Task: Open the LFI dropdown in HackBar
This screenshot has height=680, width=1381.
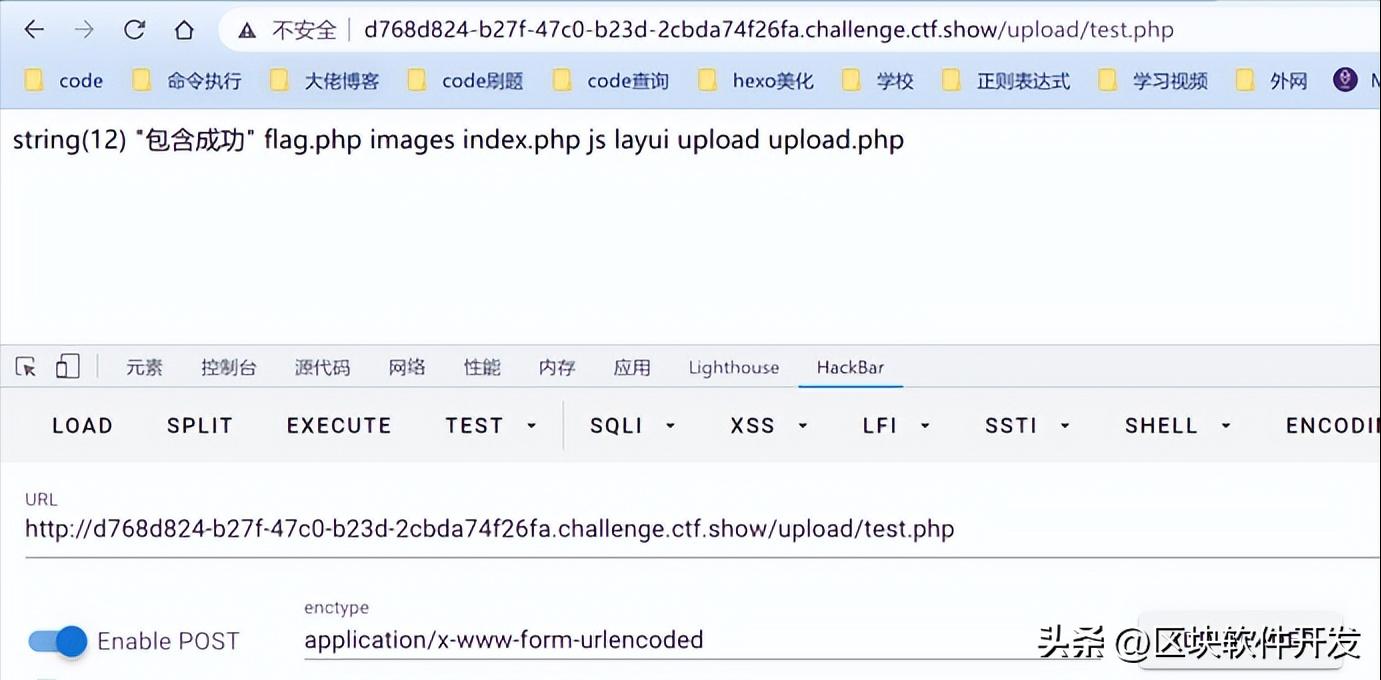Action: click(x=896, y=425)
